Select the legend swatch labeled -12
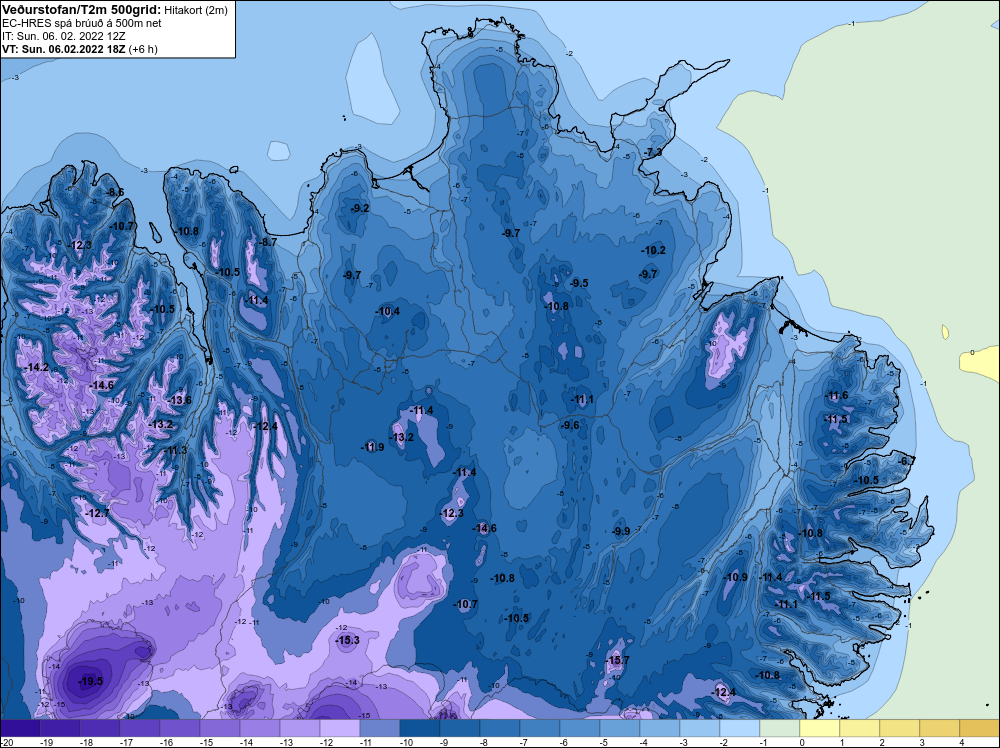Viewport: 1000px width, 748px height. (340, 728)
